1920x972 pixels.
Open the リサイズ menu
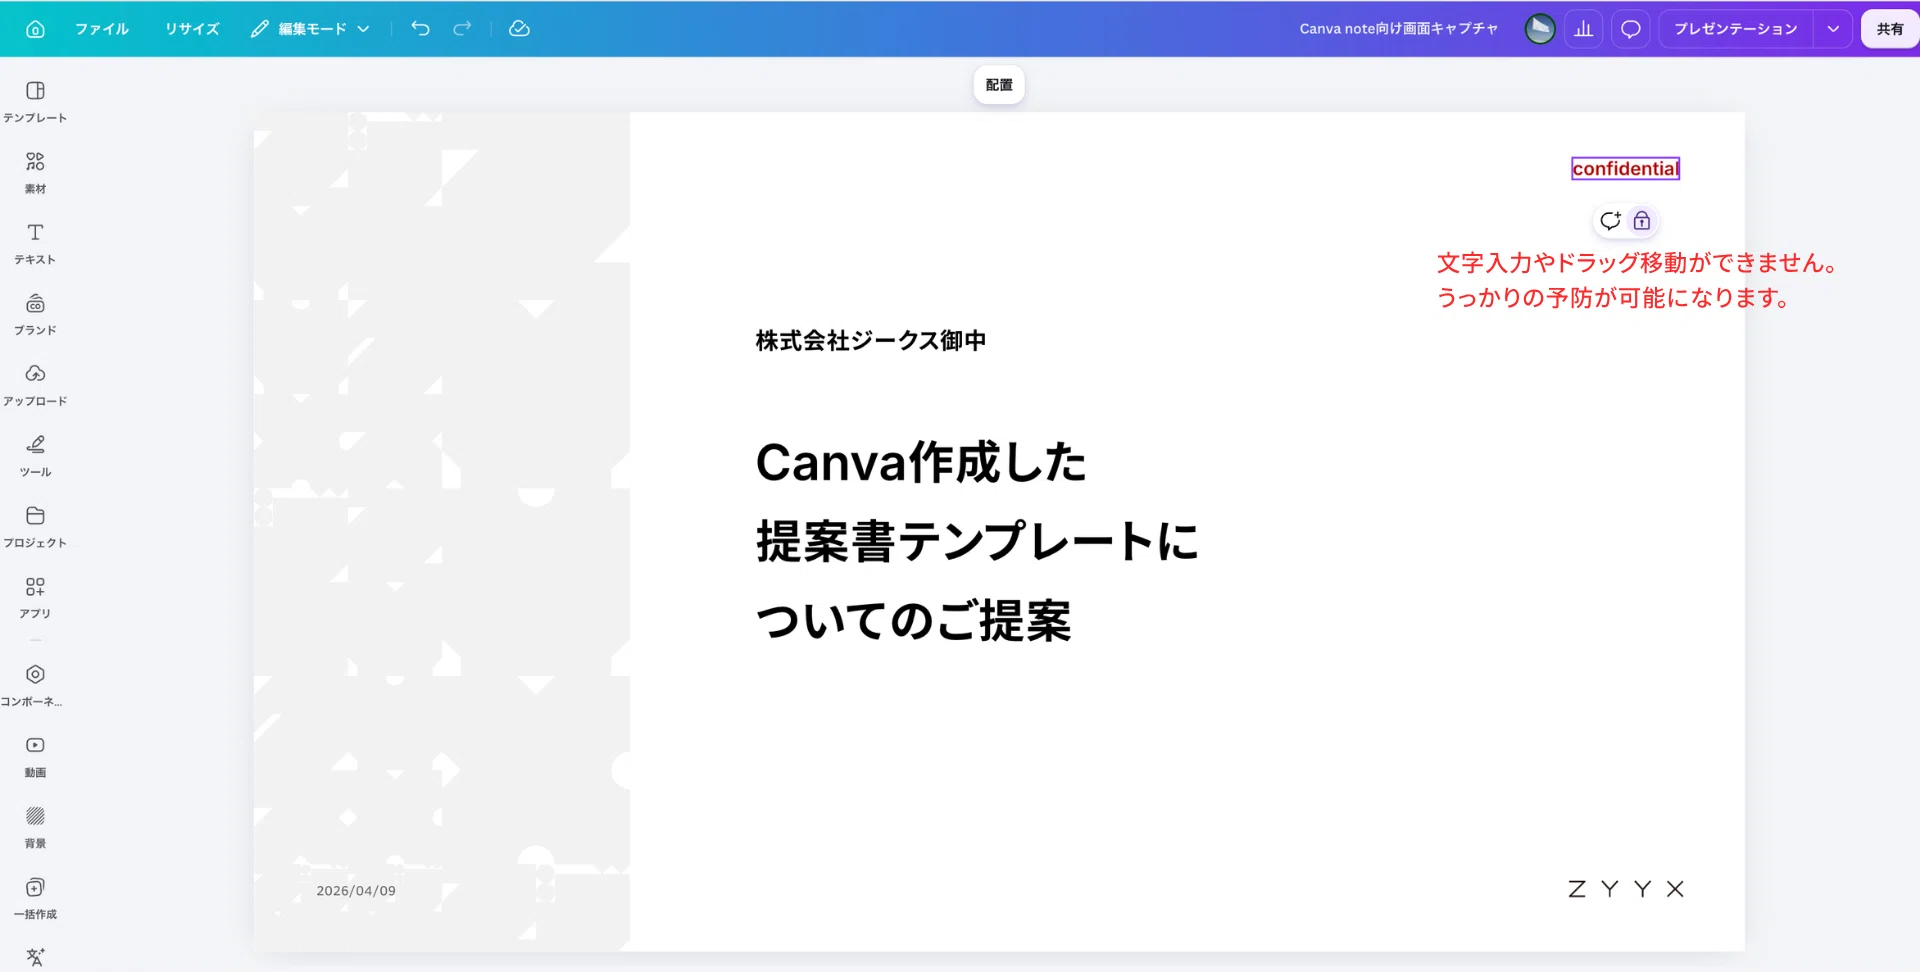click(192, 29)
